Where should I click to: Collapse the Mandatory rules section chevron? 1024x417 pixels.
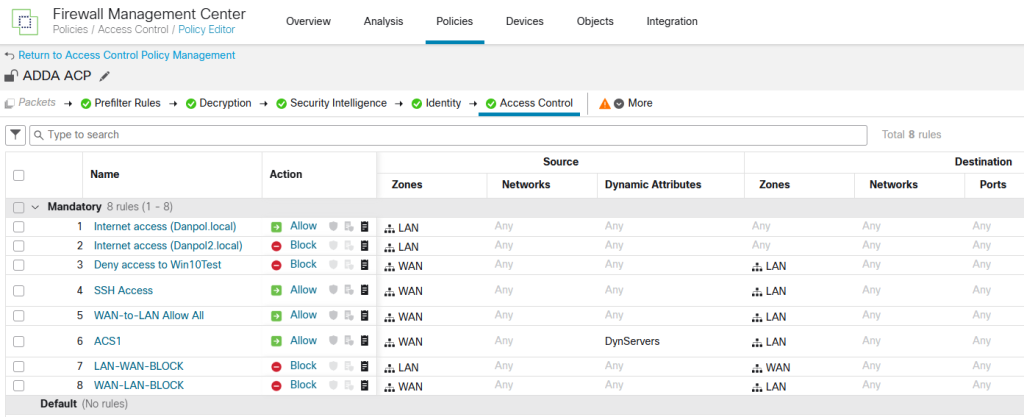[x=35, y=207]
